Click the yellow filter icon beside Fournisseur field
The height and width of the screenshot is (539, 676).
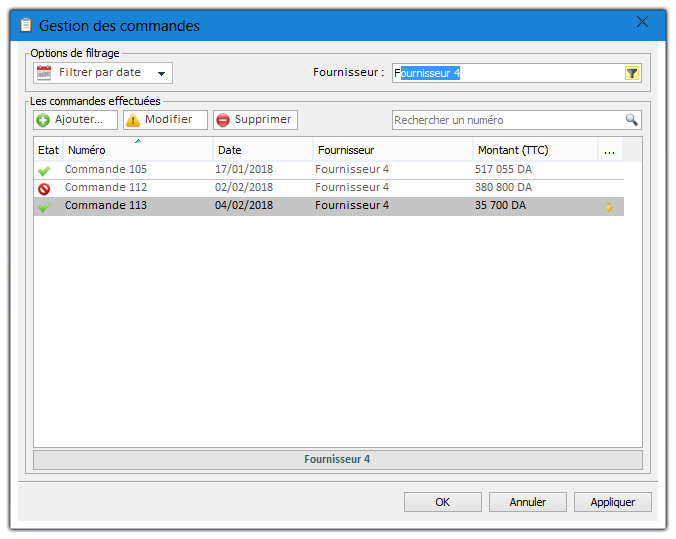pyautogui.click(x=632, y=73)
